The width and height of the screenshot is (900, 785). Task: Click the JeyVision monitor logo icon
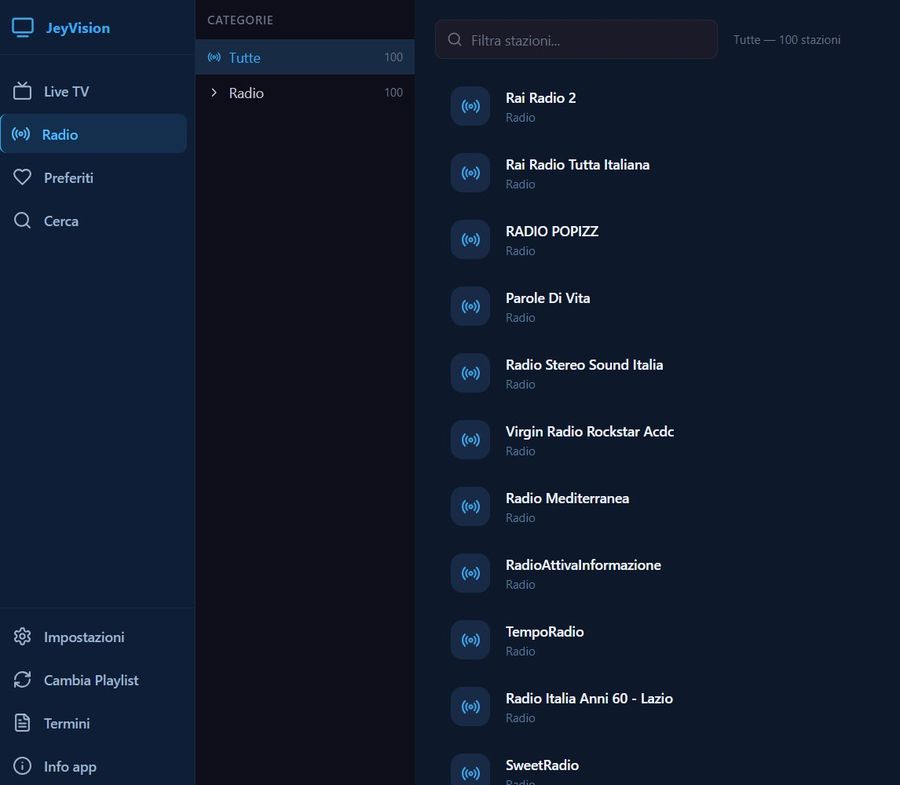(23, 28)
